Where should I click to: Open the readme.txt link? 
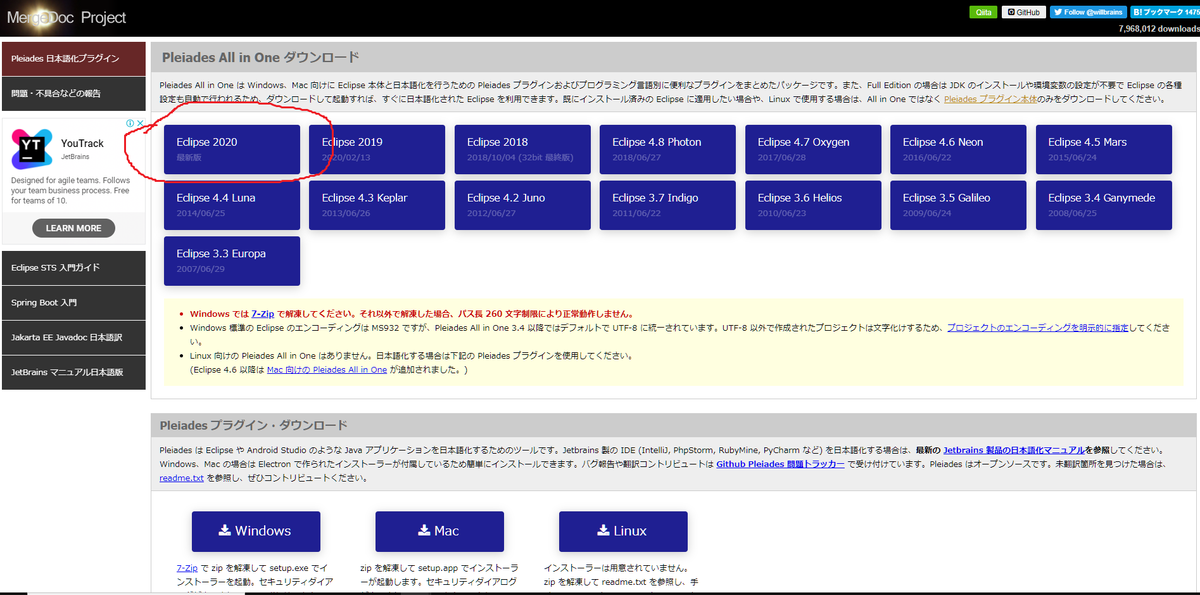(181, 478)
